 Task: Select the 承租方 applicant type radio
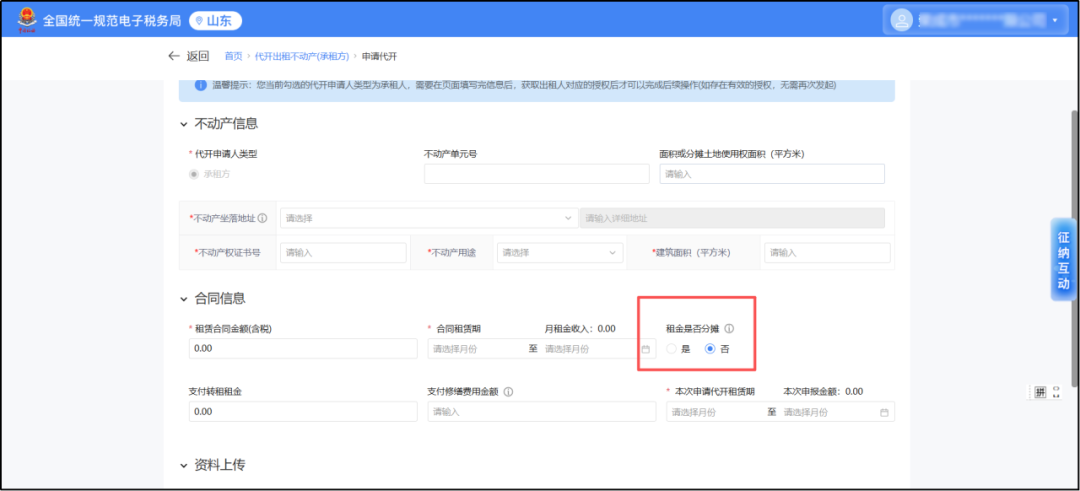pos(194,174)
